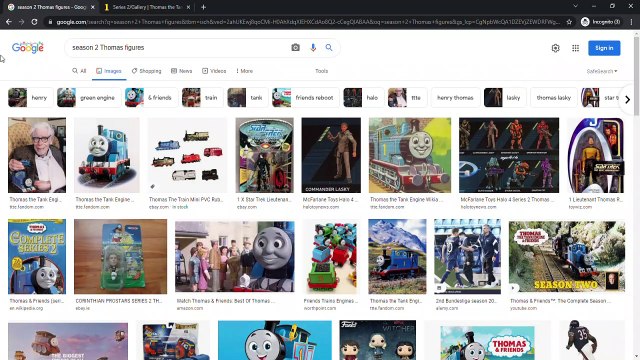The image size is (640, 360).
Task: Open Thomas in mountain scenery image
Action: point(397,256)
